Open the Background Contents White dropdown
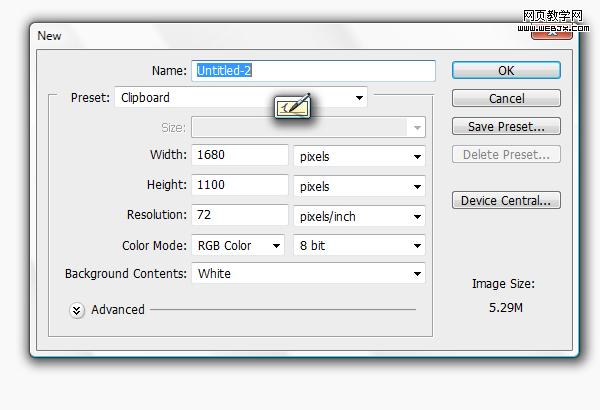The height and width of the screenshot is (410, 600). (x=308, y=273)
